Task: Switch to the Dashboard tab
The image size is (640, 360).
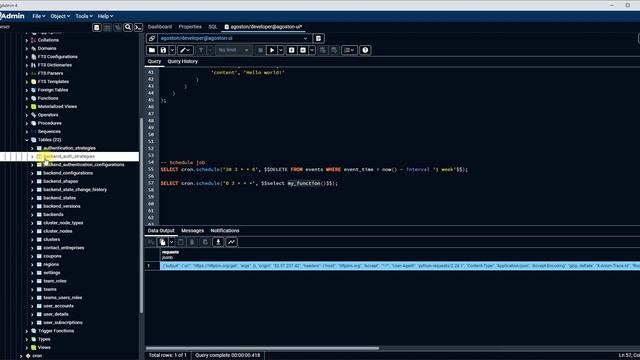Action: coord(160,27)
